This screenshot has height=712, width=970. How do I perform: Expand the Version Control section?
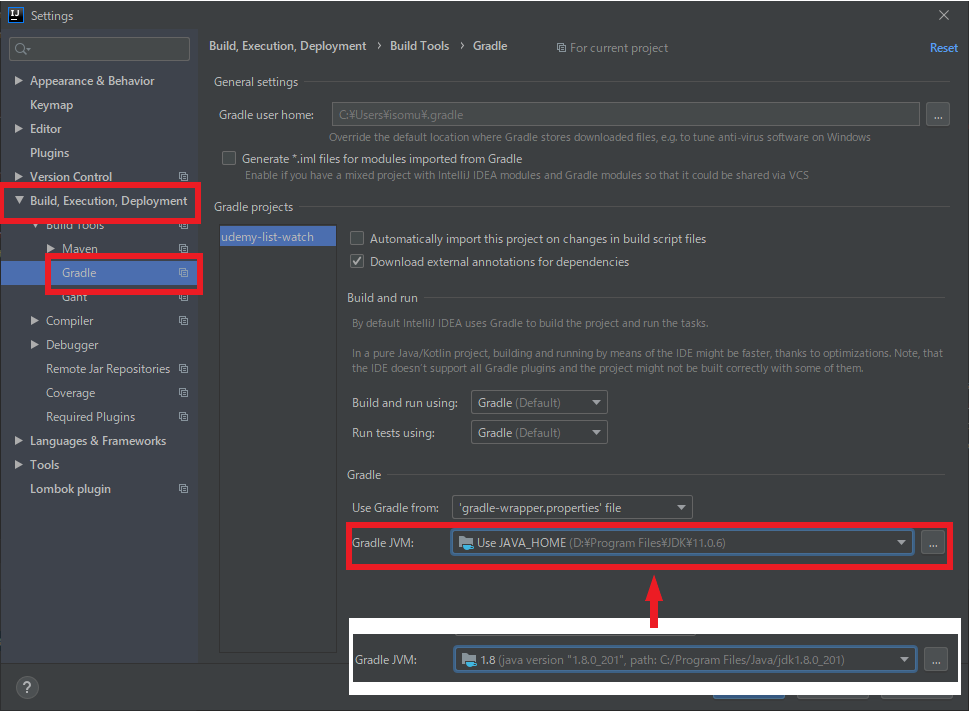(x=19, y=176)
